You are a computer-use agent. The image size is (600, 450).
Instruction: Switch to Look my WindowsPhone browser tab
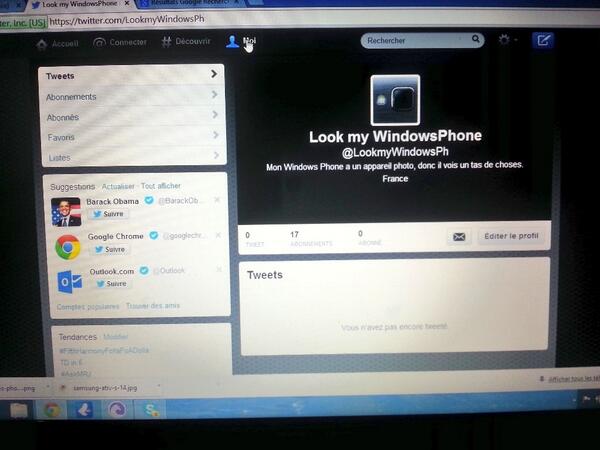(x=78, y=4)
